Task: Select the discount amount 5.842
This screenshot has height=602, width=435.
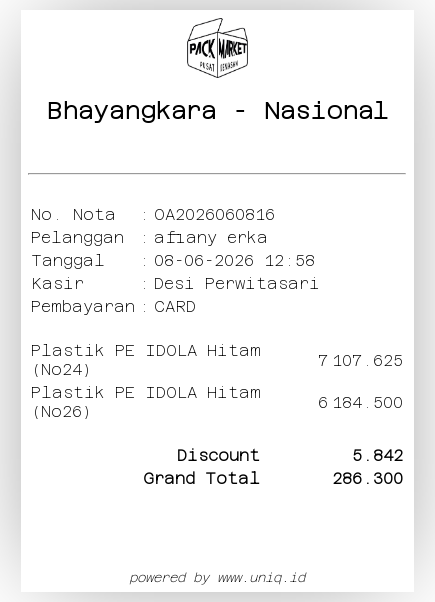Action: tap(378, 455)
